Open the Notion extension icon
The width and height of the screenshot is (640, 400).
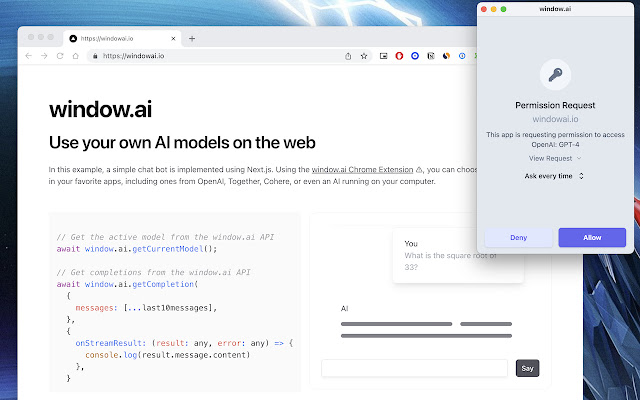coord(431,56)
